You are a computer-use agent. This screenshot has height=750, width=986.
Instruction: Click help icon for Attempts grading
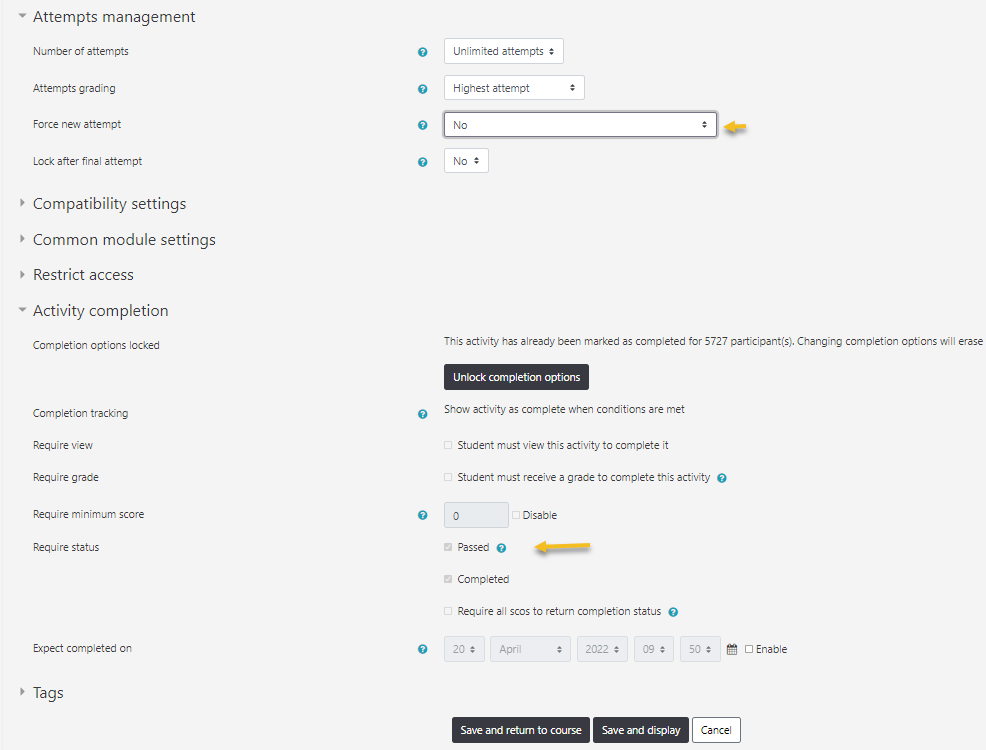click(422, 89)
